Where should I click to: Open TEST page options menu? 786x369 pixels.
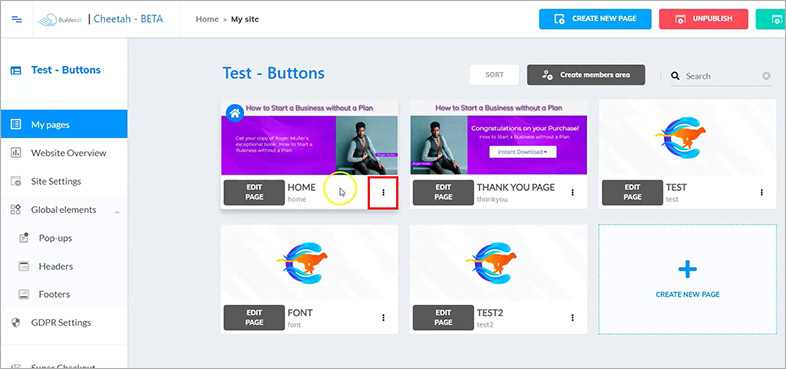[761, 192]
